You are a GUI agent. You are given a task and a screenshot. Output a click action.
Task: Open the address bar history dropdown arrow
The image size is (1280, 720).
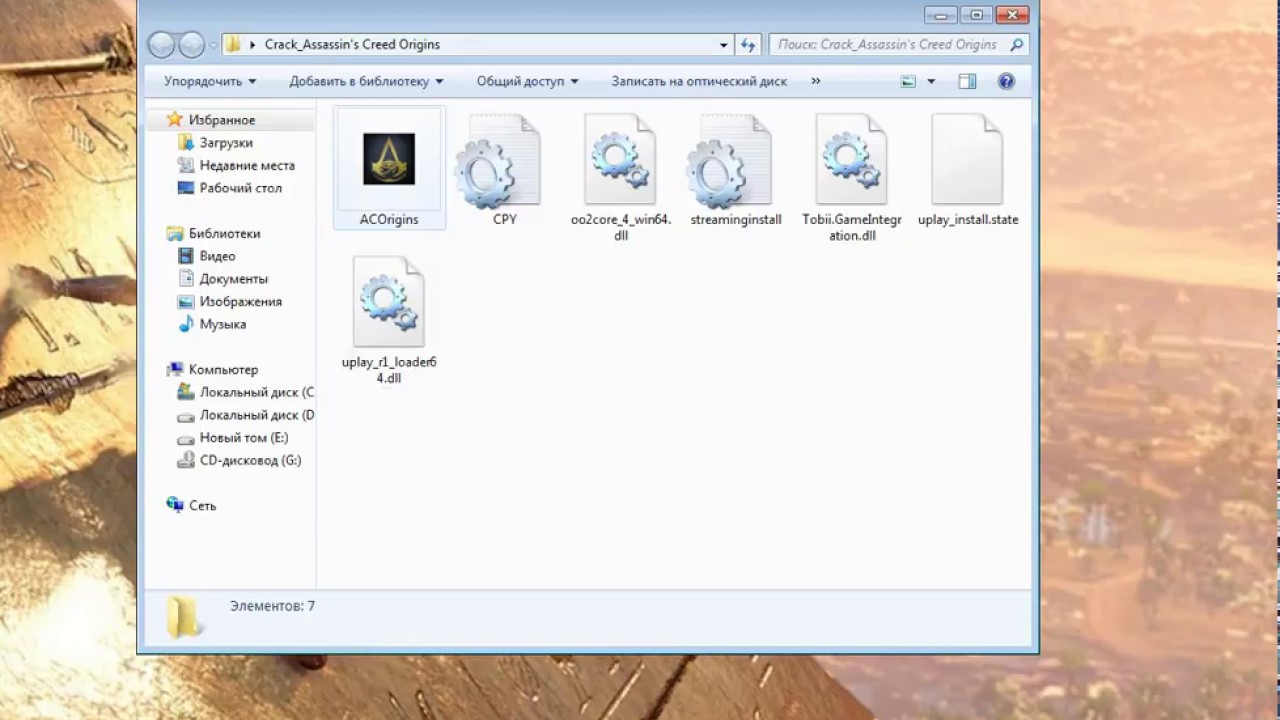pyautogui.click(x=724, y=44)
